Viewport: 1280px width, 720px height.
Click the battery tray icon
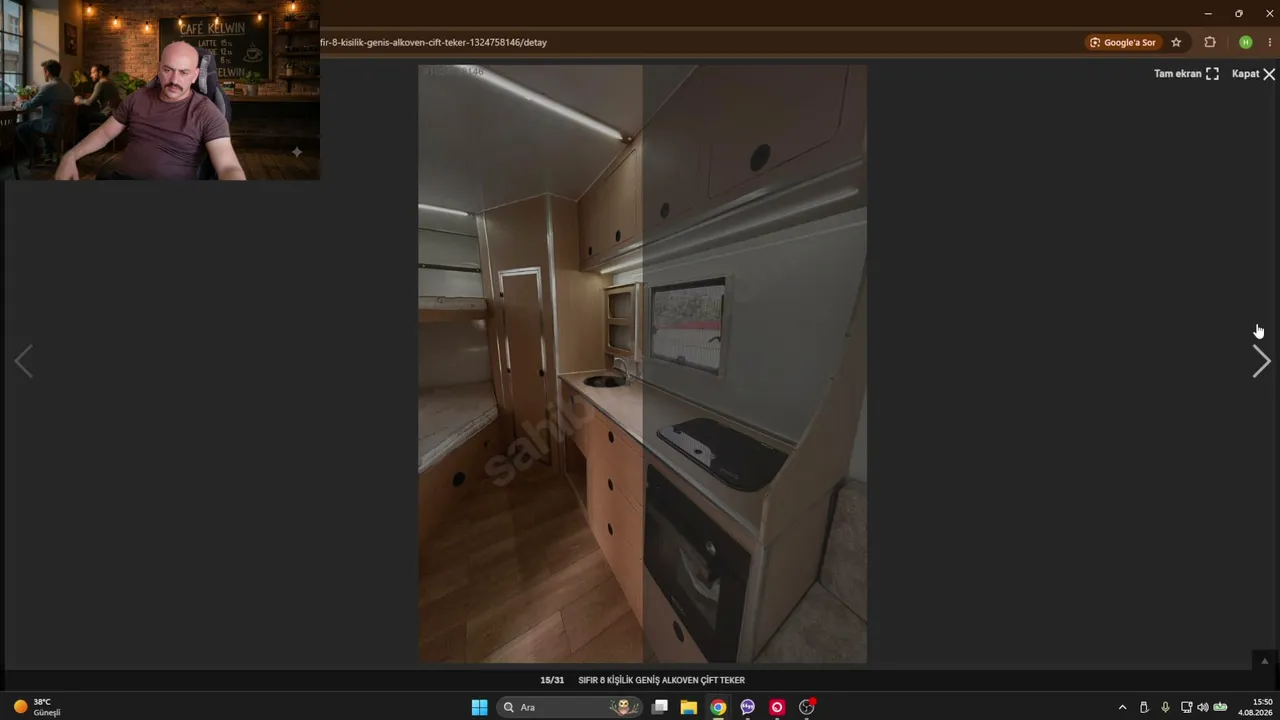coord(1220,707)
